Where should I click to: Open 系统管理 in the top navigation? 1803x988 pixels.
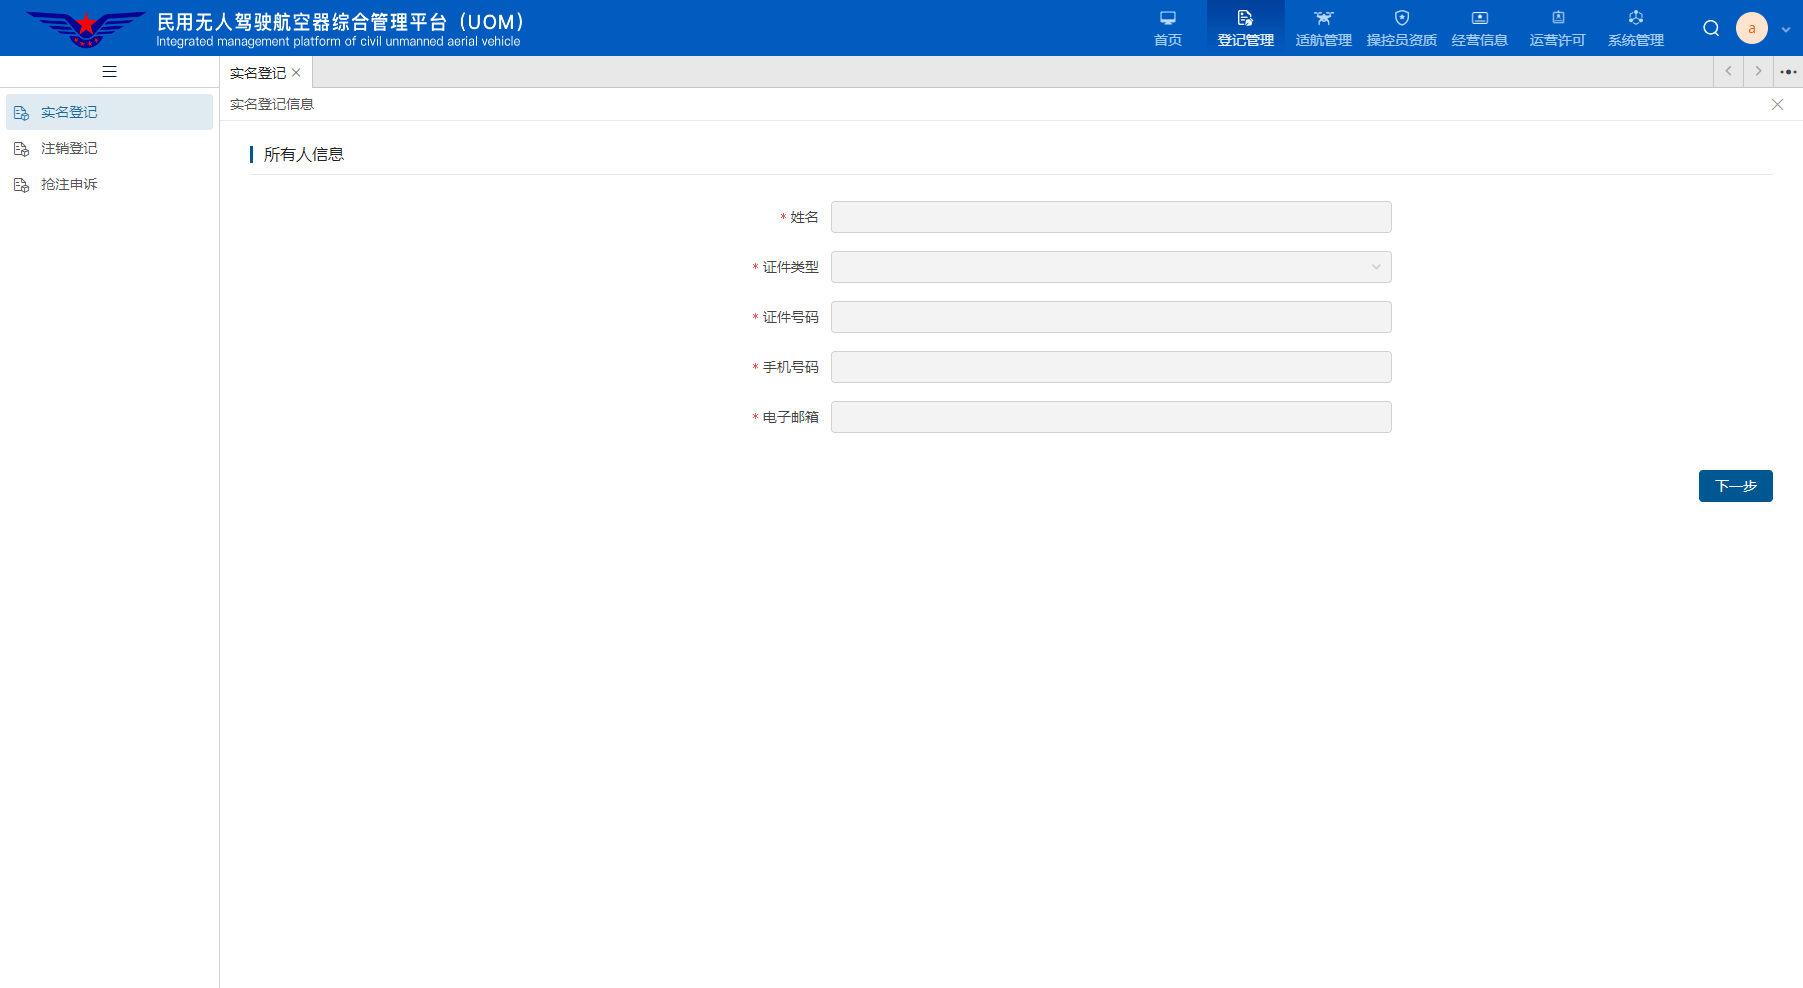pyautogui.click(x=1636, y=28)
